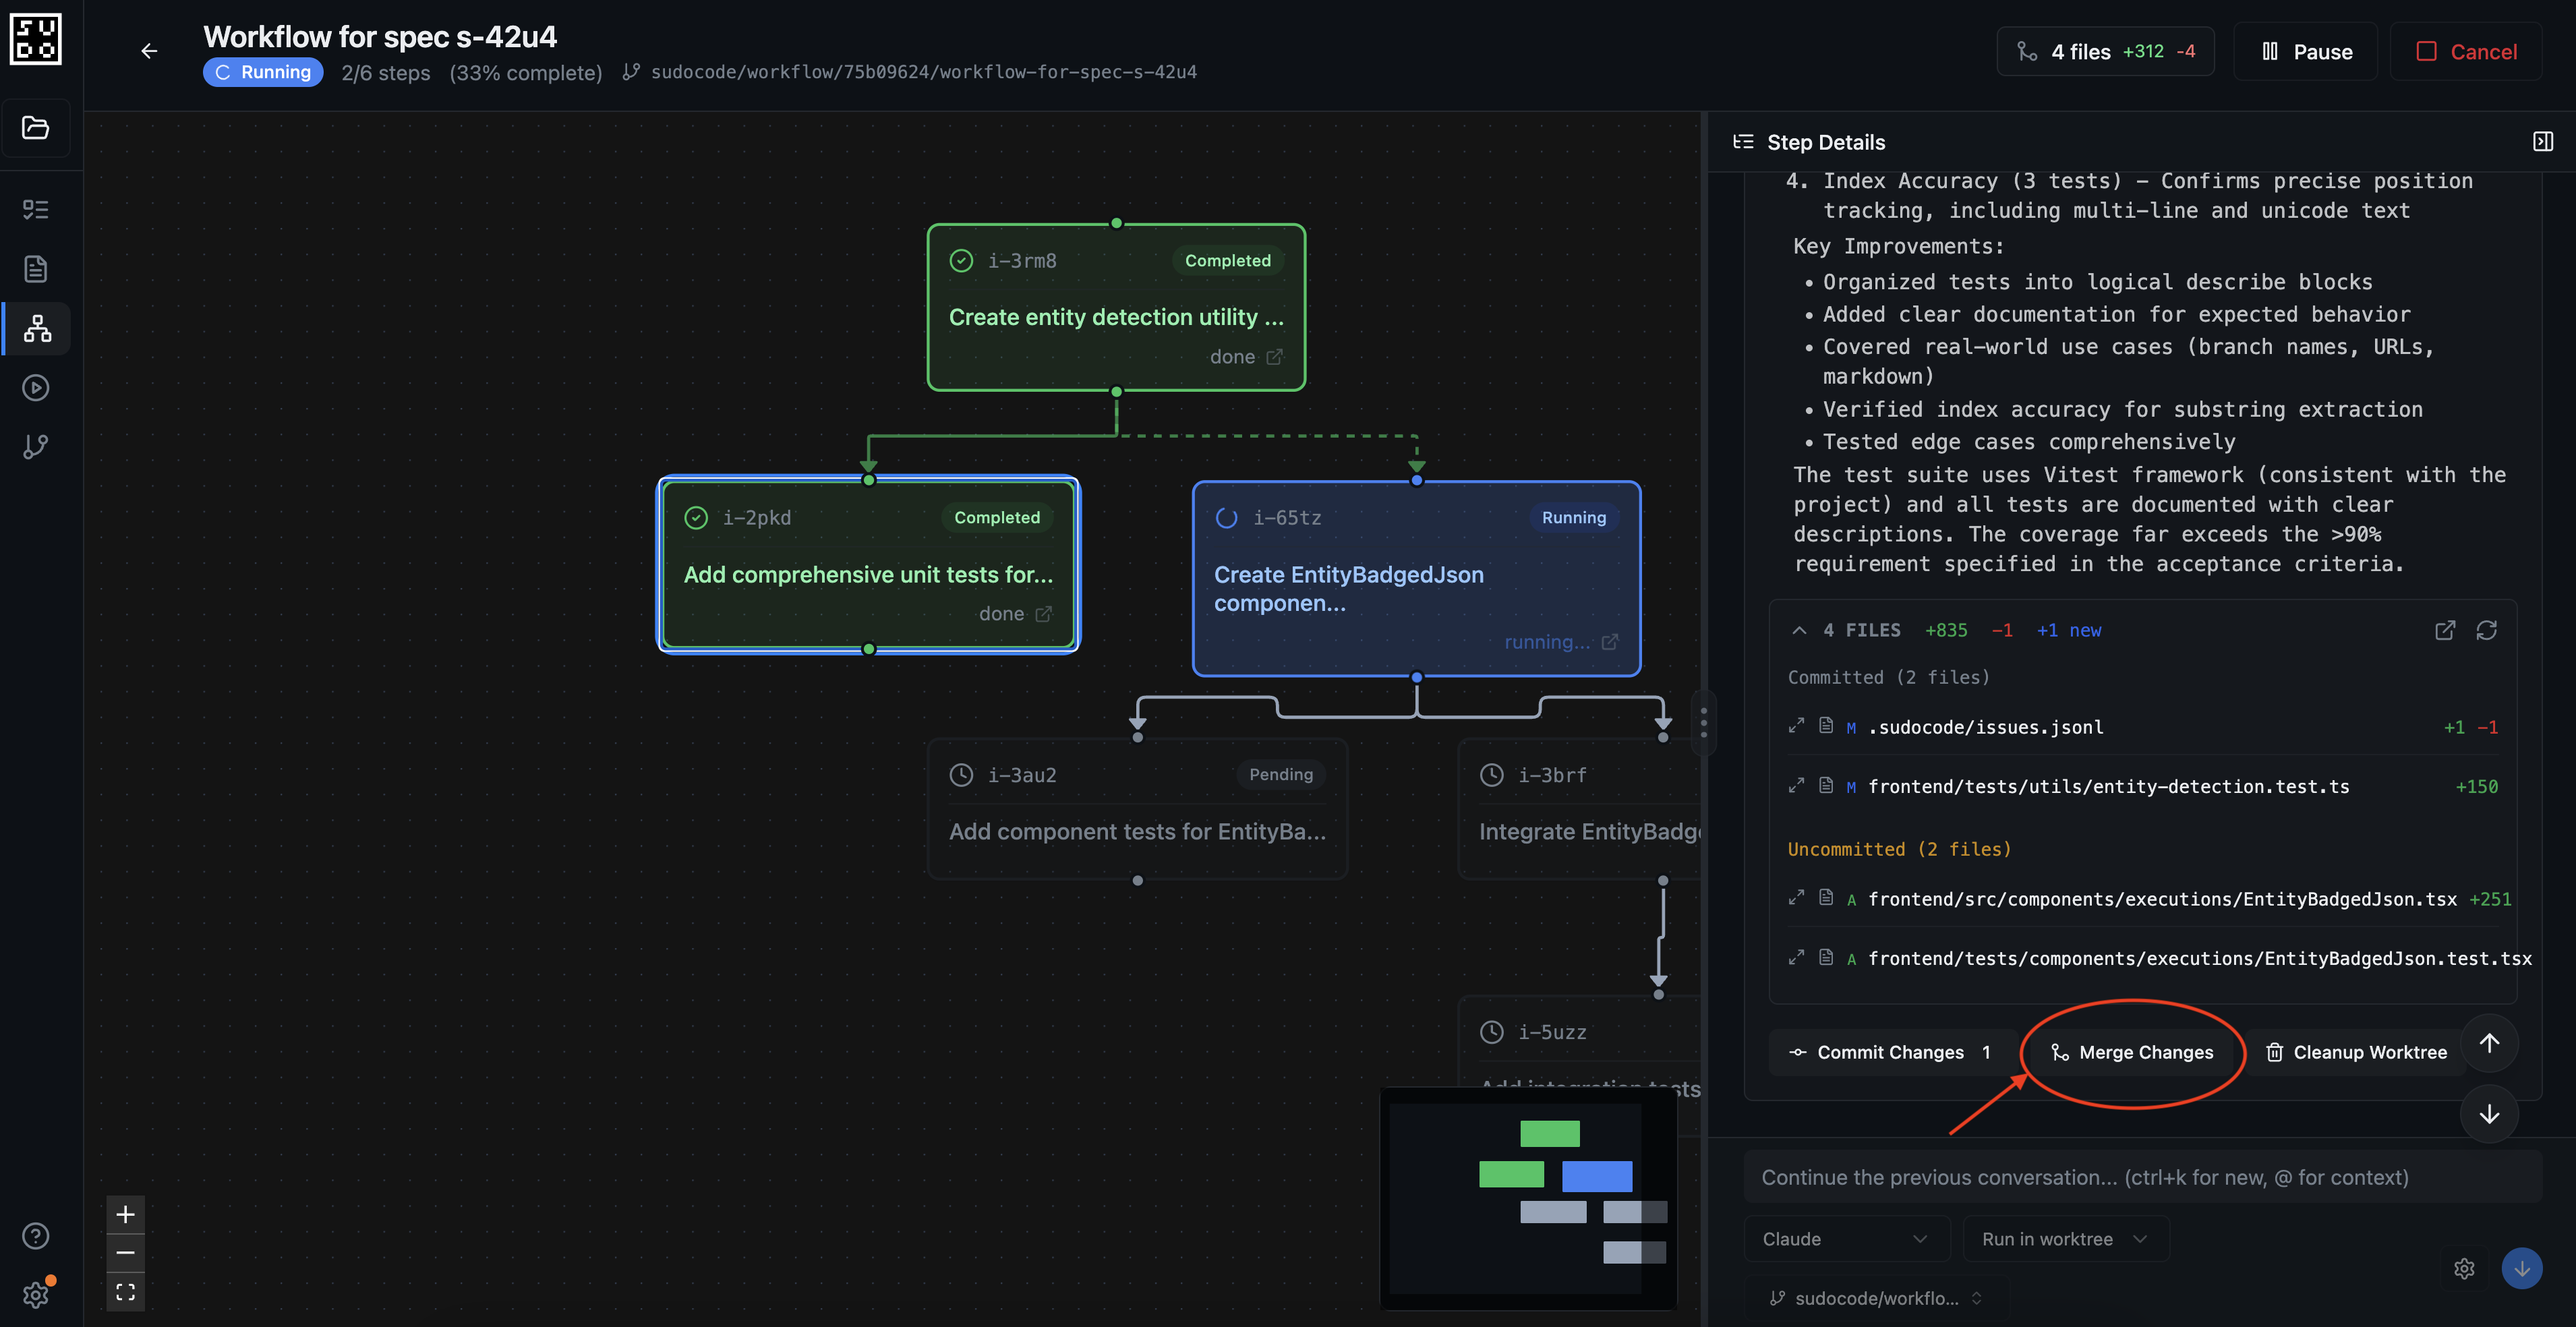Select the git branch sidebar icon
Image resolution: width=2576 pixels, height=1327 pixels.
click(36, 447)
